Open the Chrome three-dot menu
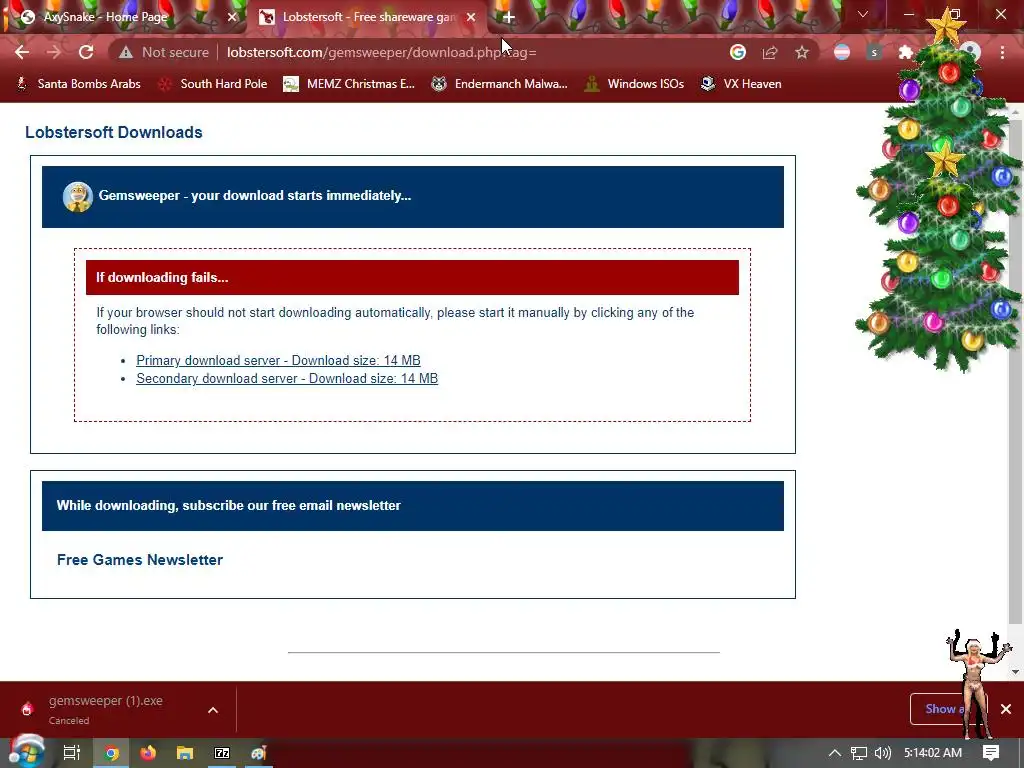This screenshot has width=1024, height=768. (1002, 52)
